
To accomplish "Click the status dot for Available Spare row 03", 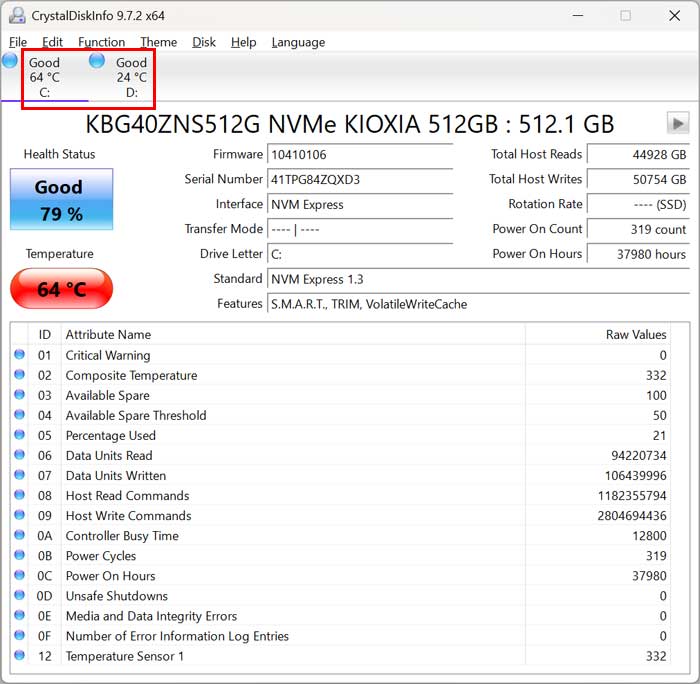I will [x=19, y=395].
